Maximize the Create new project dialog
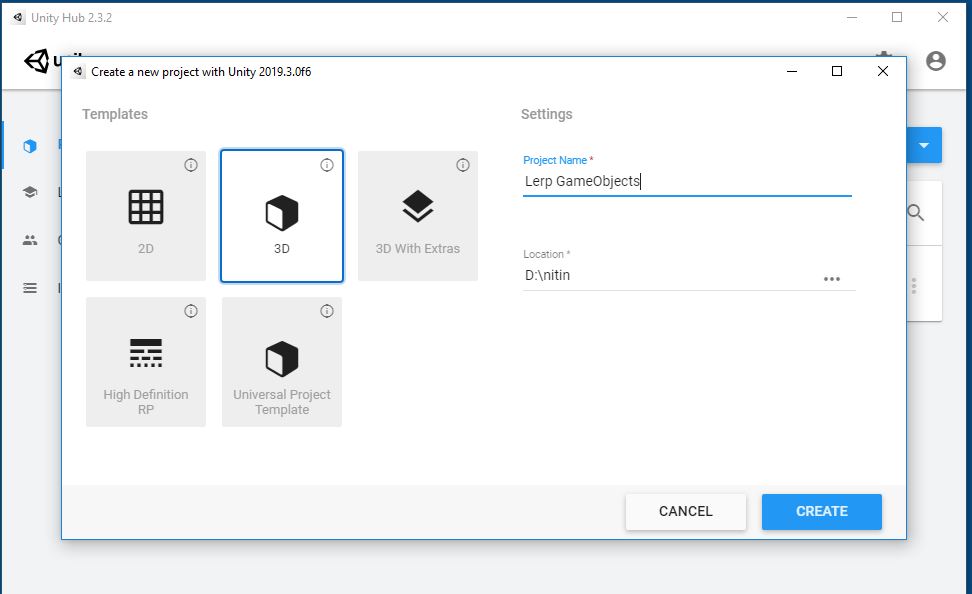Image resolution: width=972 pixels, height=594 pixels. [837, 71]
